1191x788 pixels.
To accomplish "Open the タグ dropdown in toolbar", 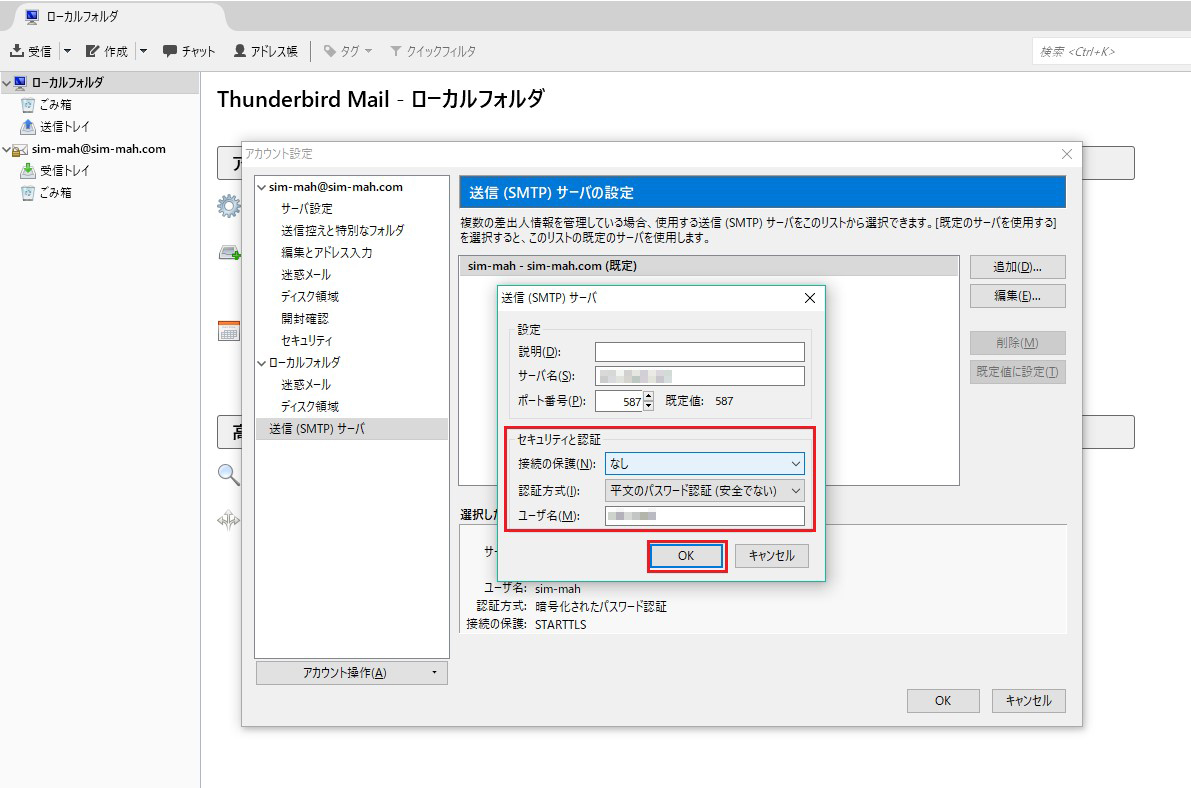I will pyautogui.click(x=348, y=51).
